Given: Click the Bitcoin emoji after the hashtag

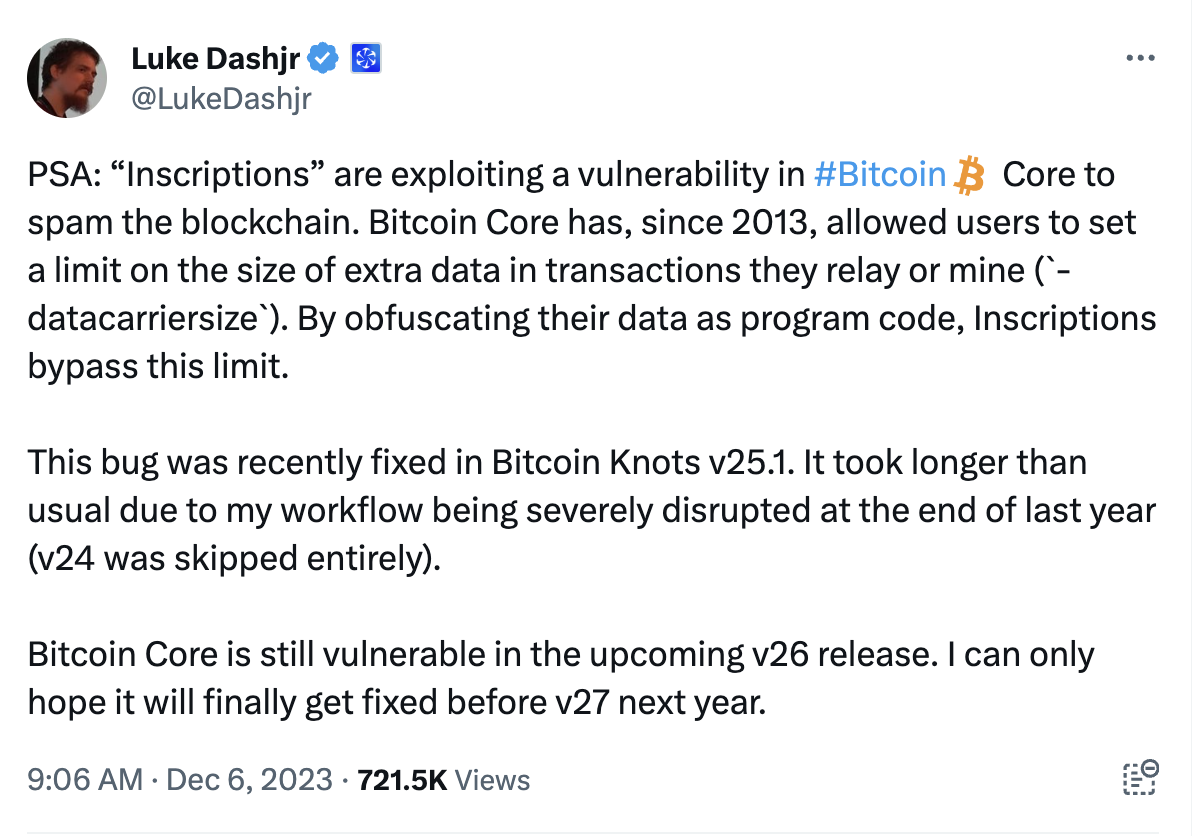Looking at the screenshot, I should coord(968,174).
